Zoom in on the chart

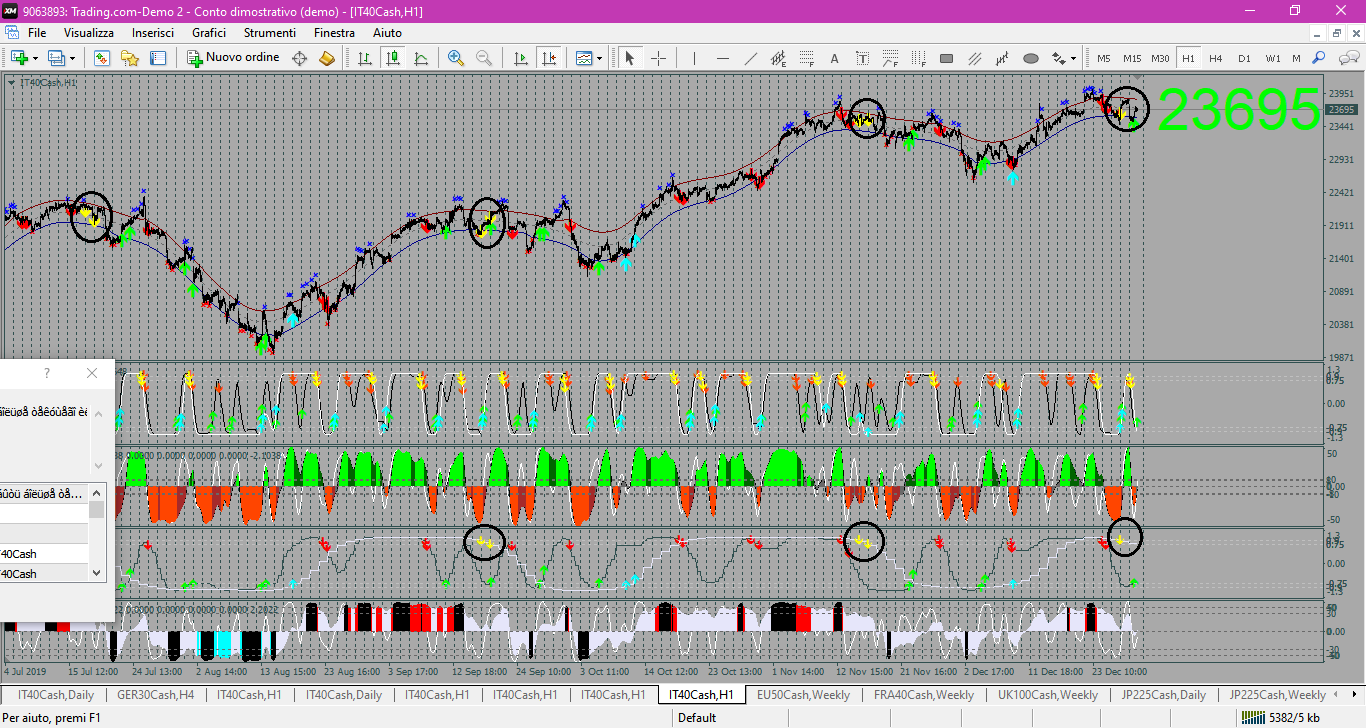pyautogui.click(x=456, y=58)
